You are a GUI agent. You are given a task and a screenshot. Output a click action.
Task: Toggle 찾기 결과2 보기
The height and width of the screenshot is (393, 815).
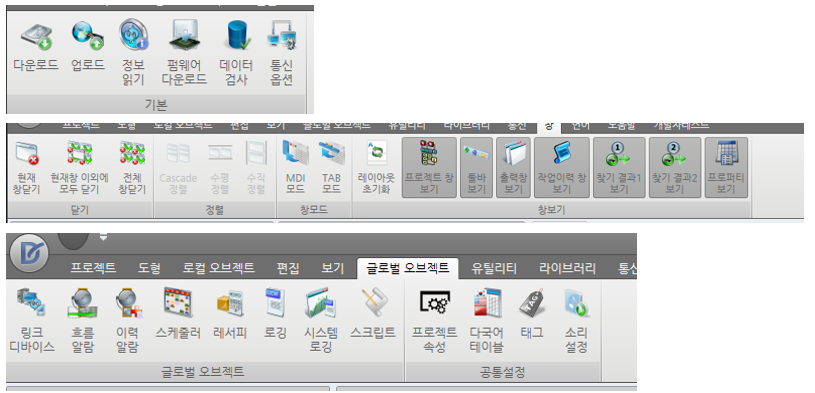(675, 168)
